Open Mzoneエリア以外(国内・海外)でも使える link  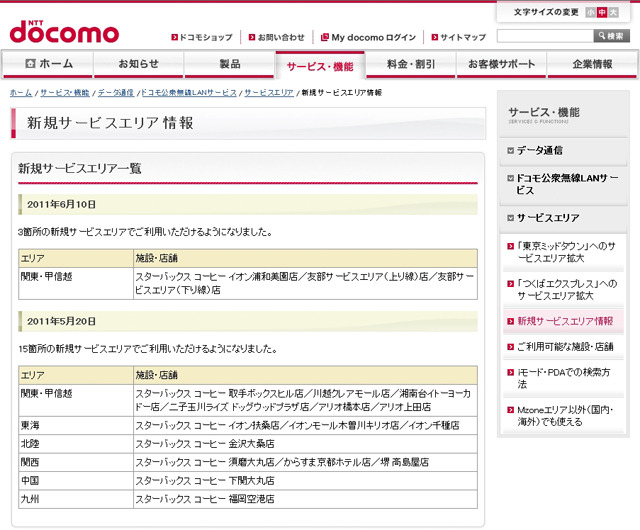(565, 416)
